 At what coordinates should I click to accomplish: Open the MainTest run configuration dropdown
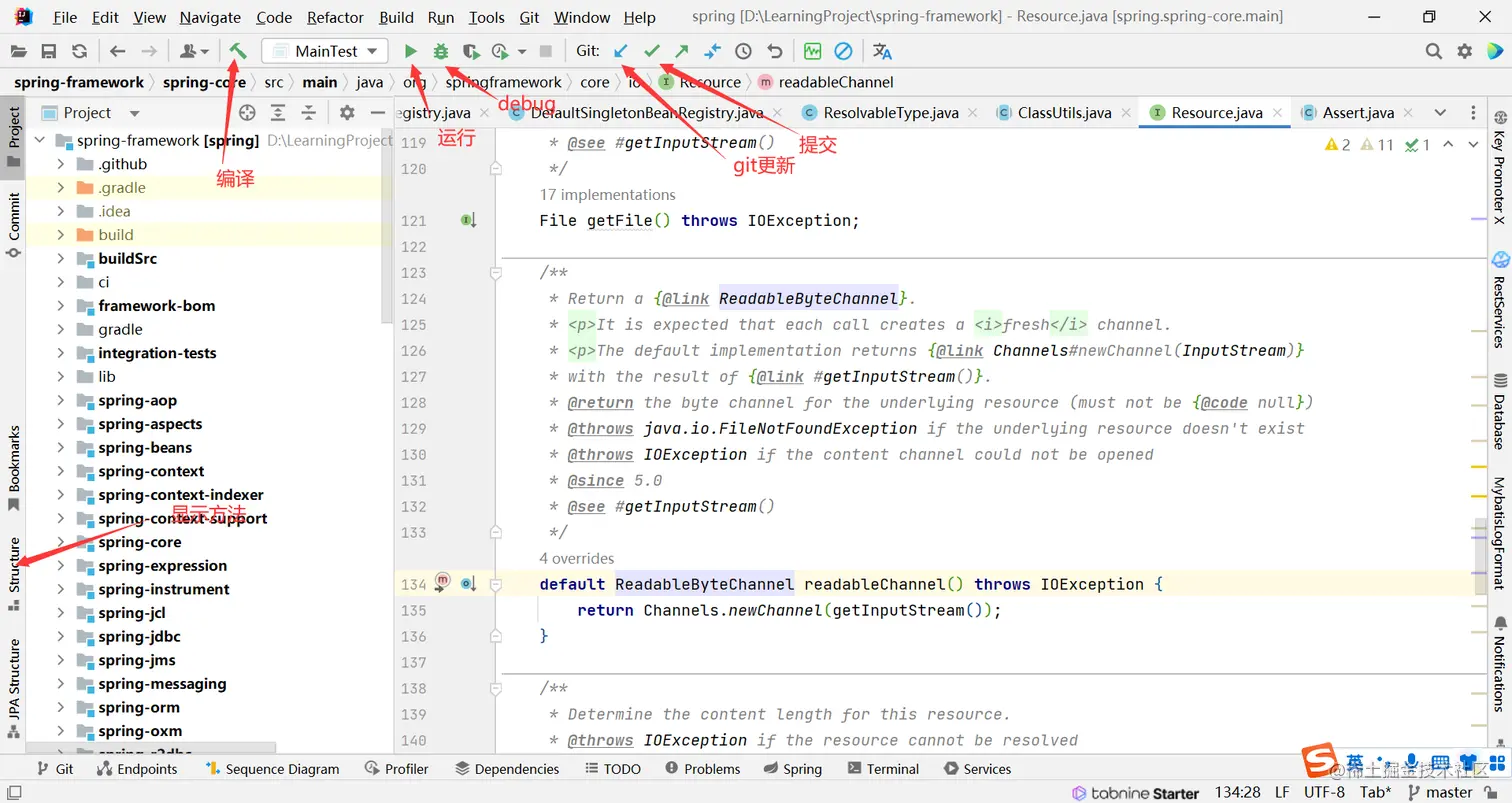click(x=325, y=51)
